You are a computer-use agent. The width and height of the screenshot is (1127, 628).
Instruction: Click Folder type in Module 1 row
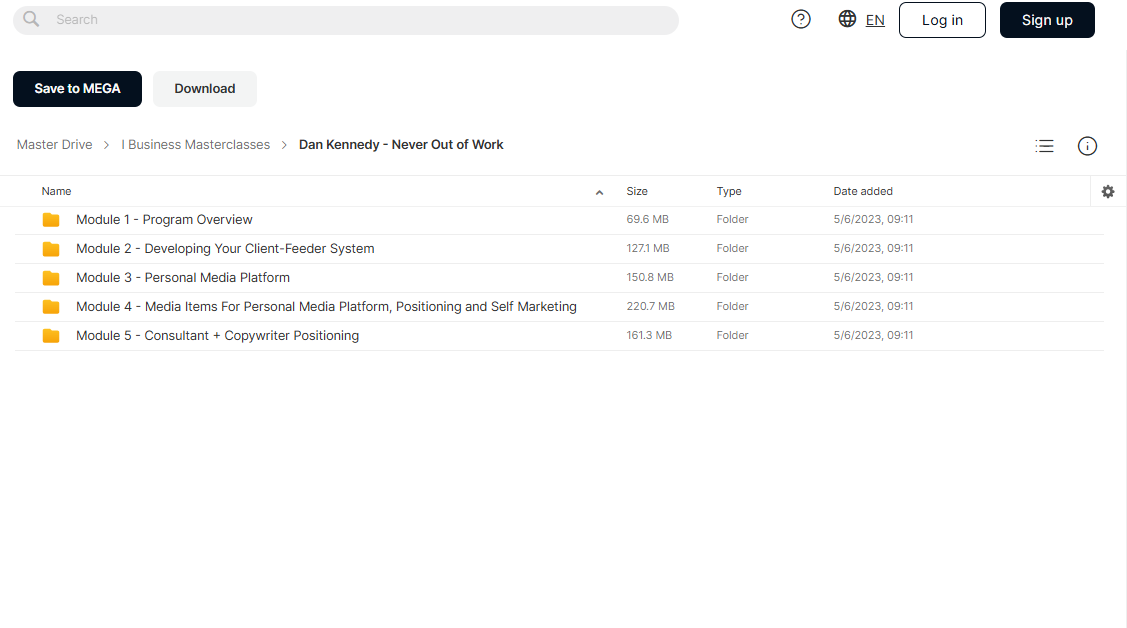[732, 219]
